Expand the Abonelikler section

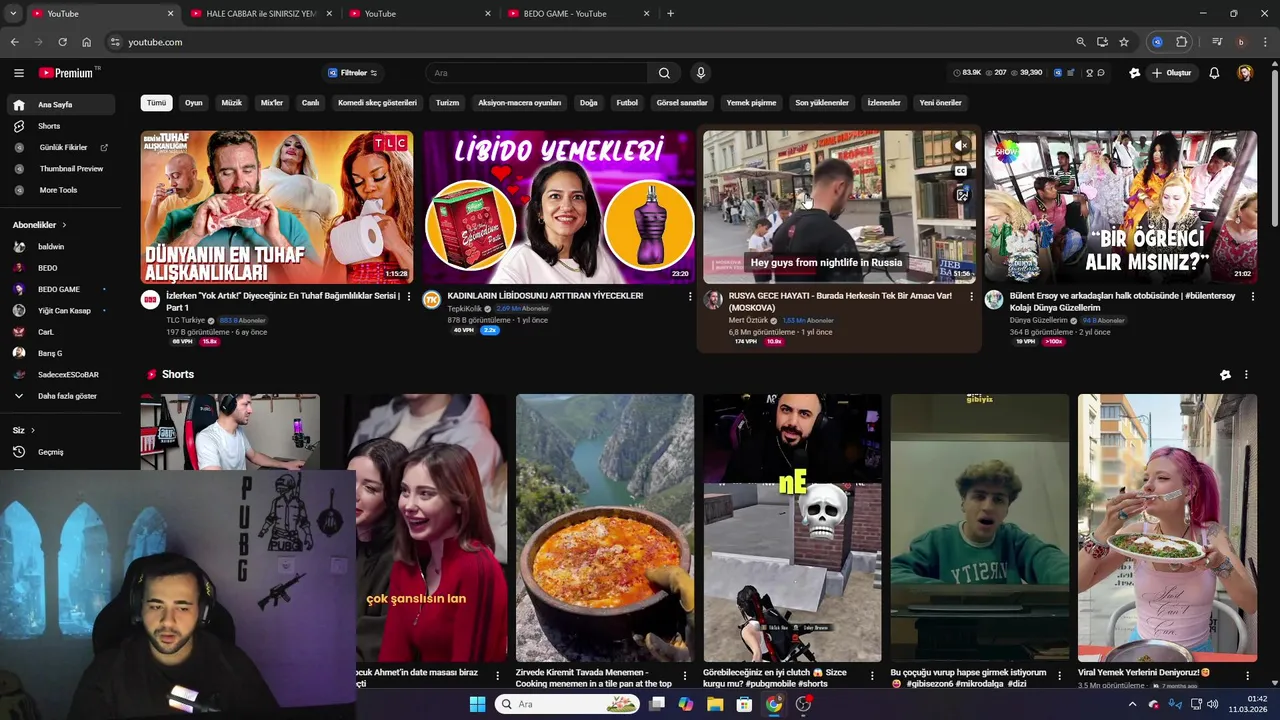pyautogui.click(x=40, y=225)
